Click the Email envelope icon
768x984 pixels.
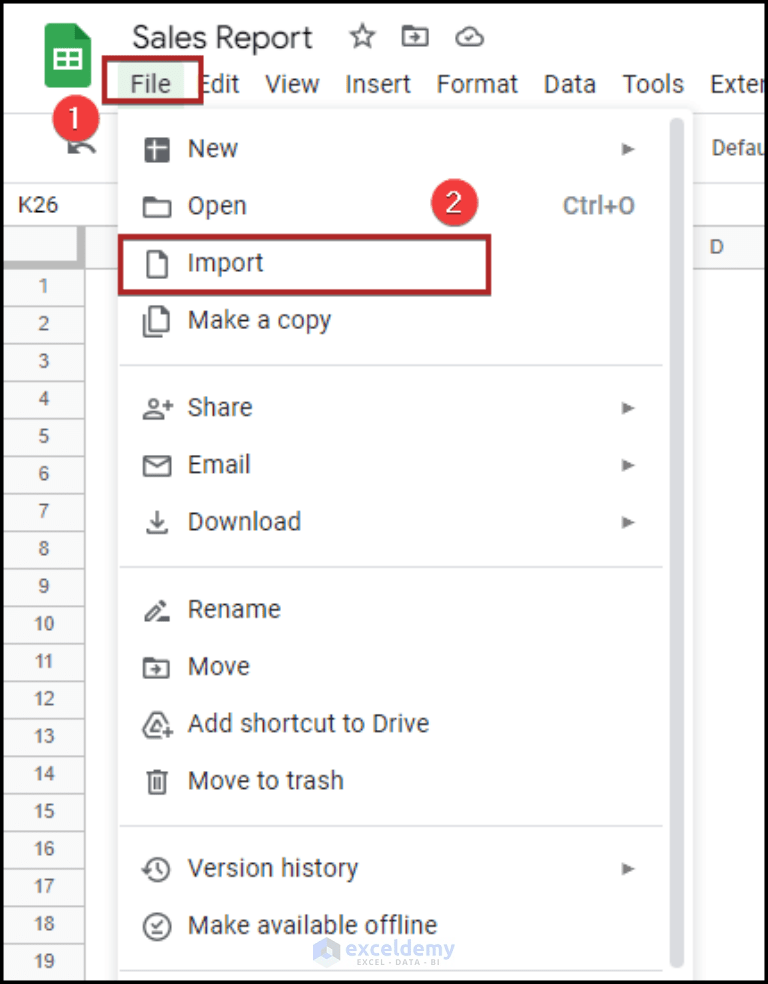157,464
